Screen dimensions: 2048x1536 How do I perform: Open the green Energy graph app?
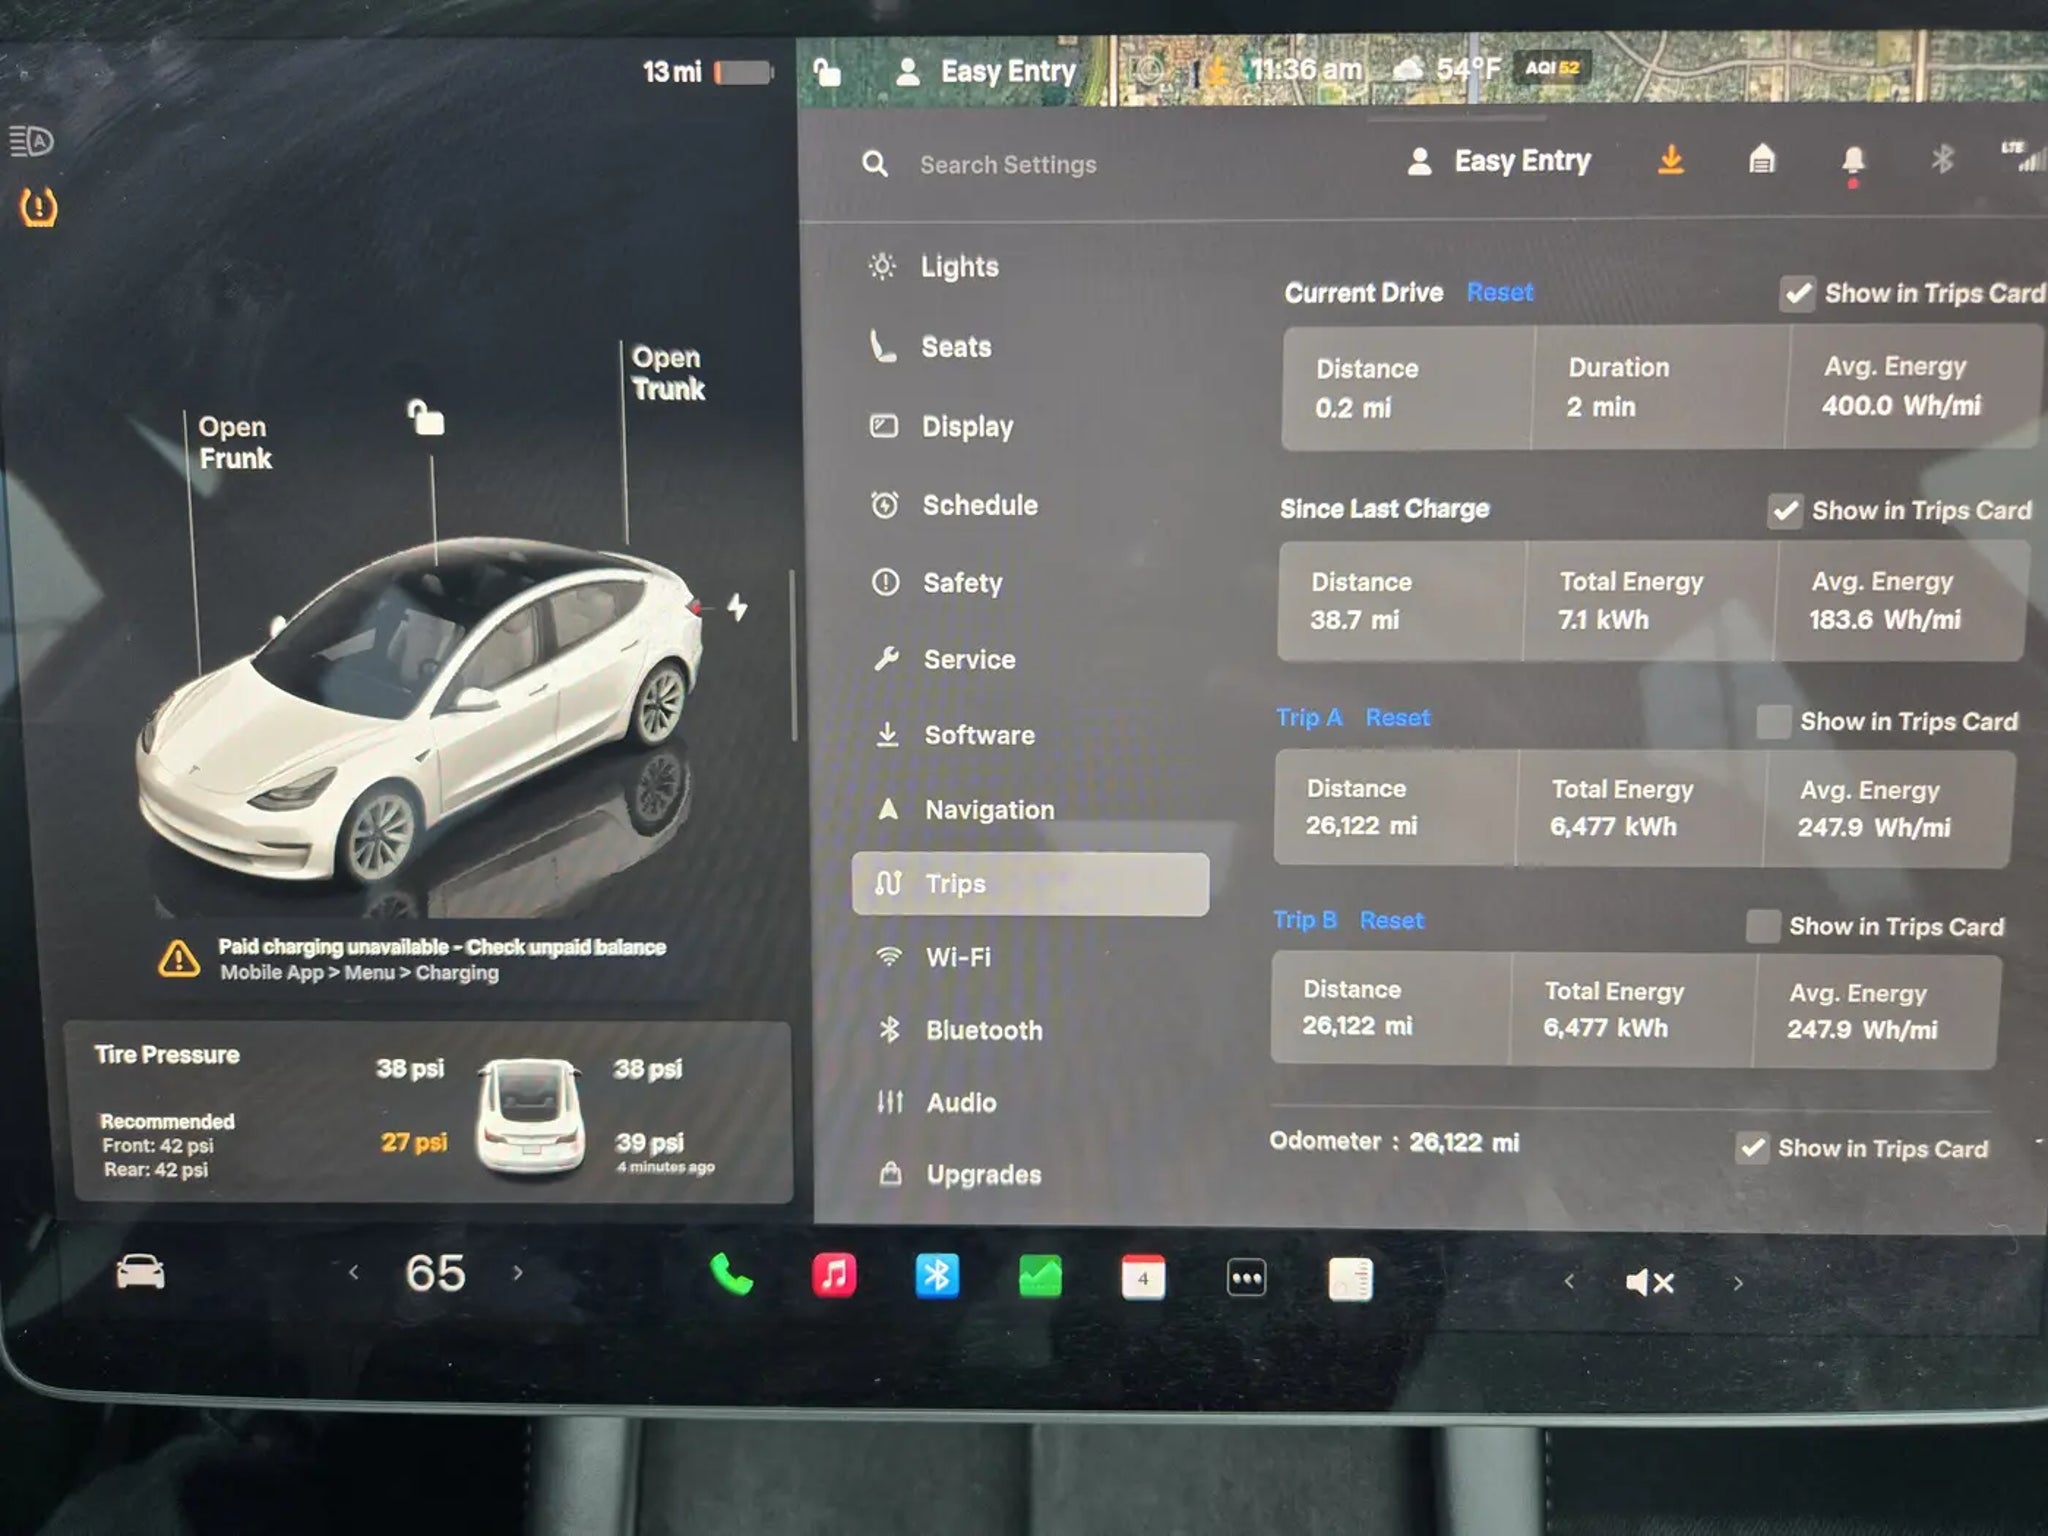click(x=1040, y=1278)
